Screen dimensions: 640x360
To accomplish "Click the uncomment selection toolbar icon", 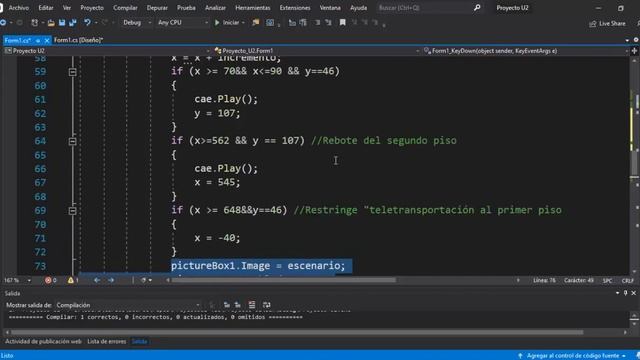I will pyautogui.click(x=328, y=23).
